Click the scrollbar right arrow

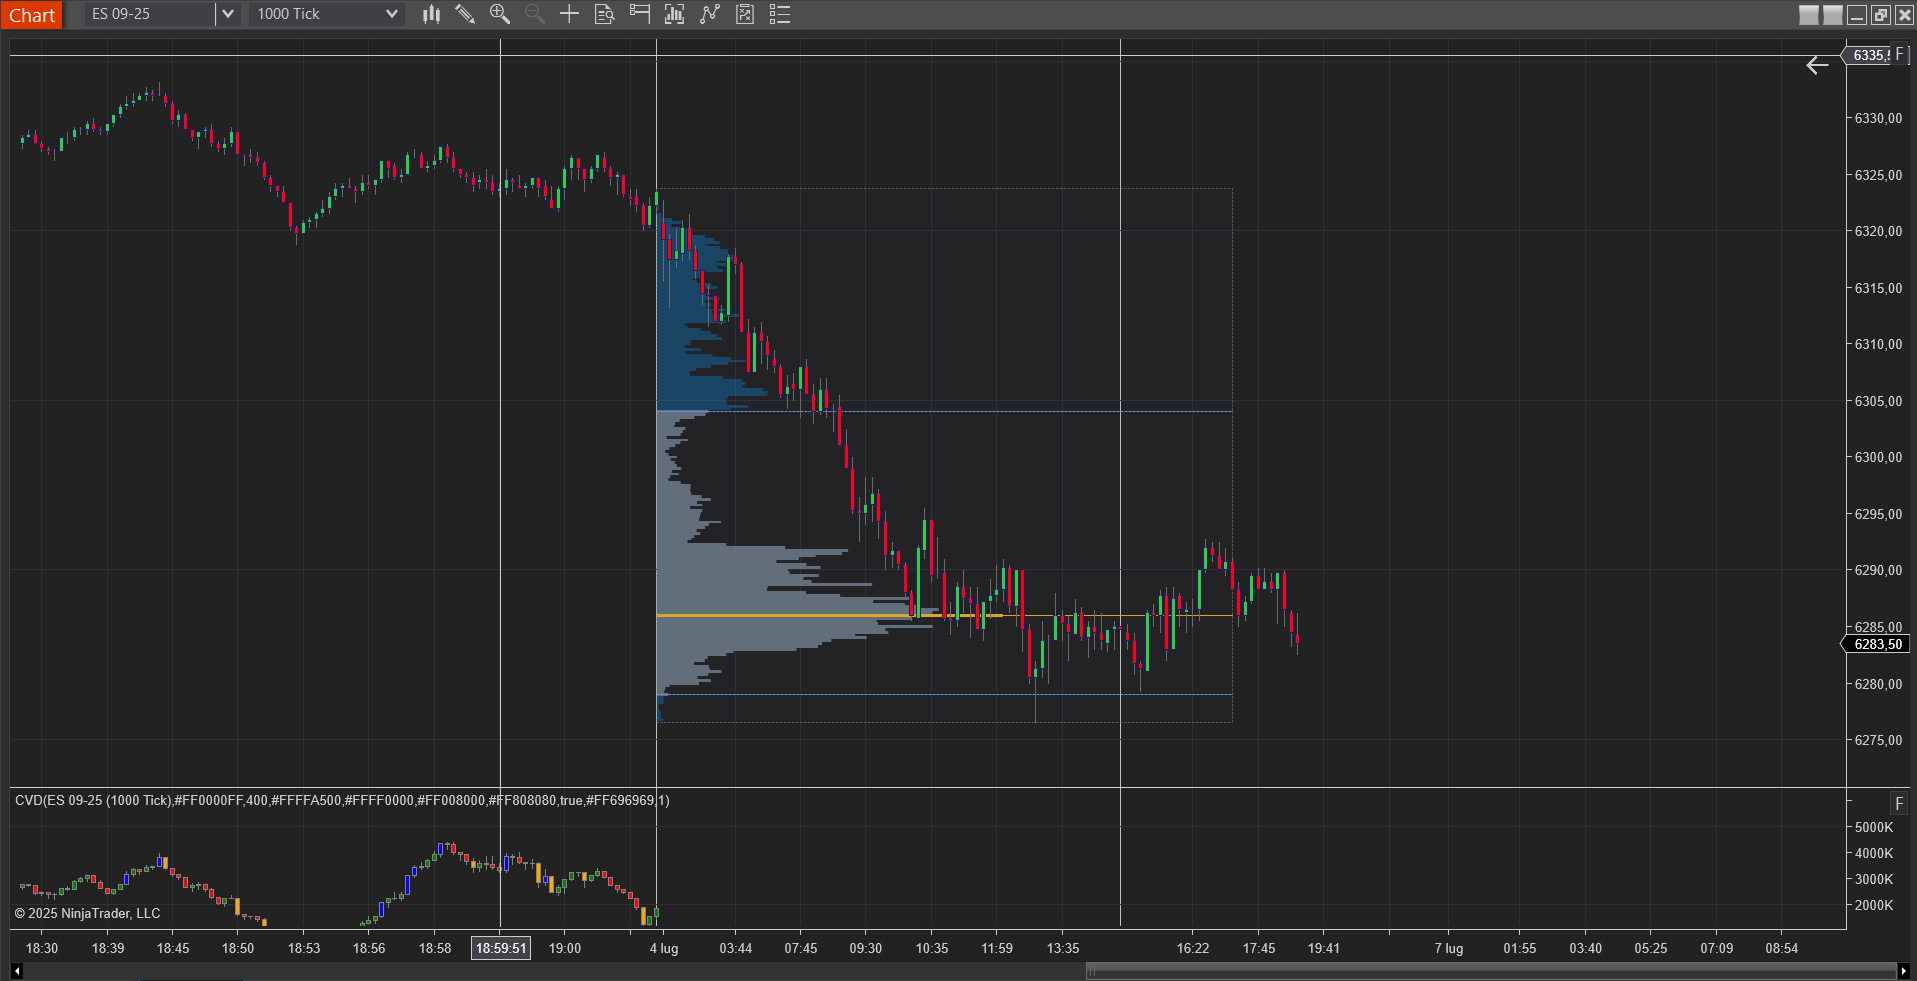[x=1903, y=971]
